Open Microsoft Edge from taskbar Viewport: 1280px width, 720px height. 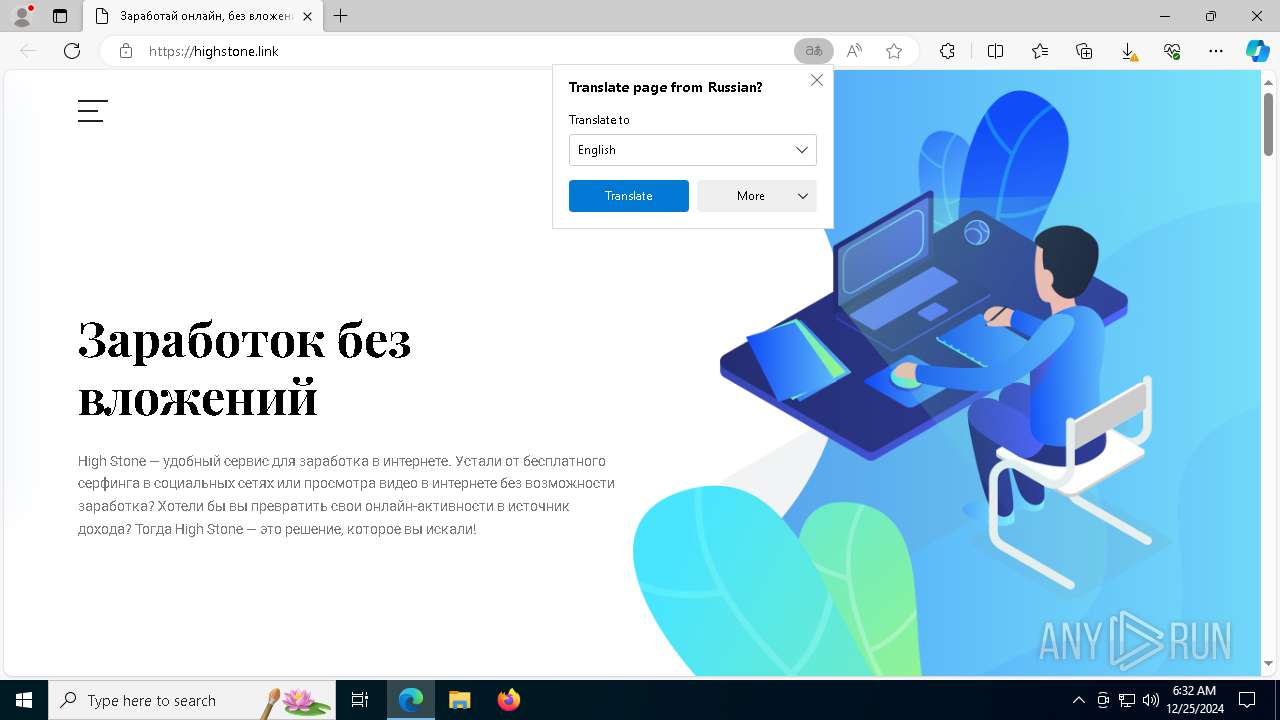pyautogui.click(x=411, y=700)
